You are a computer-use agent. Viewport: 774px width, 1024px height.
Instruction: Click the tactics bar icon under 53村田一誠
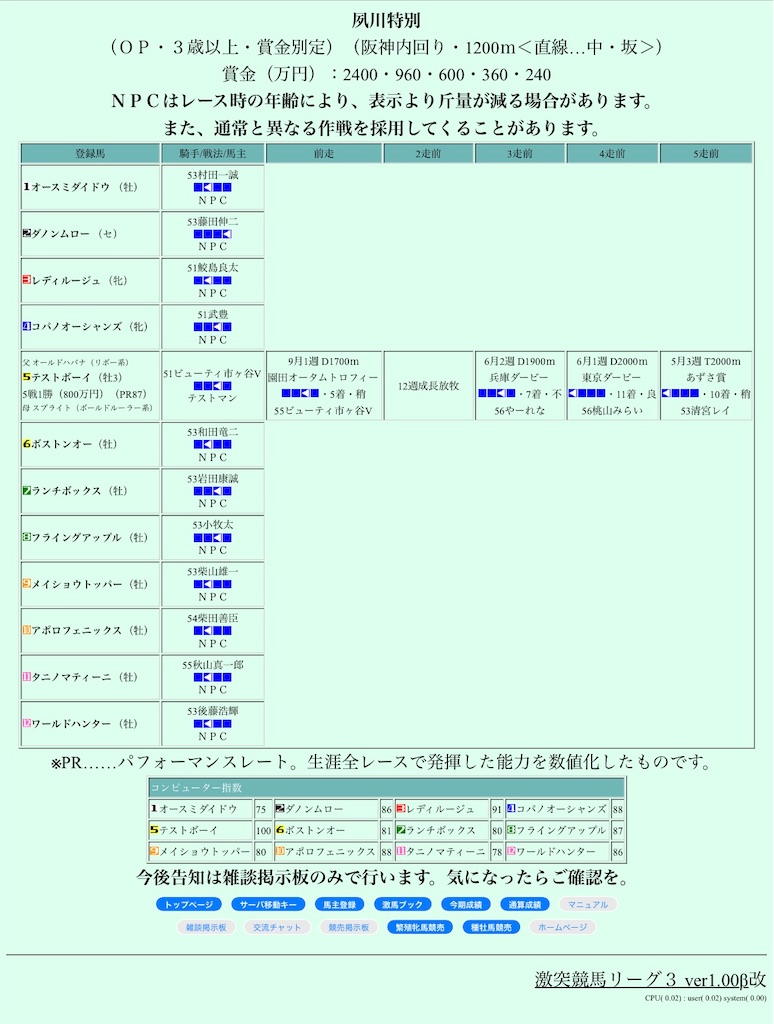tap(212, 187)
